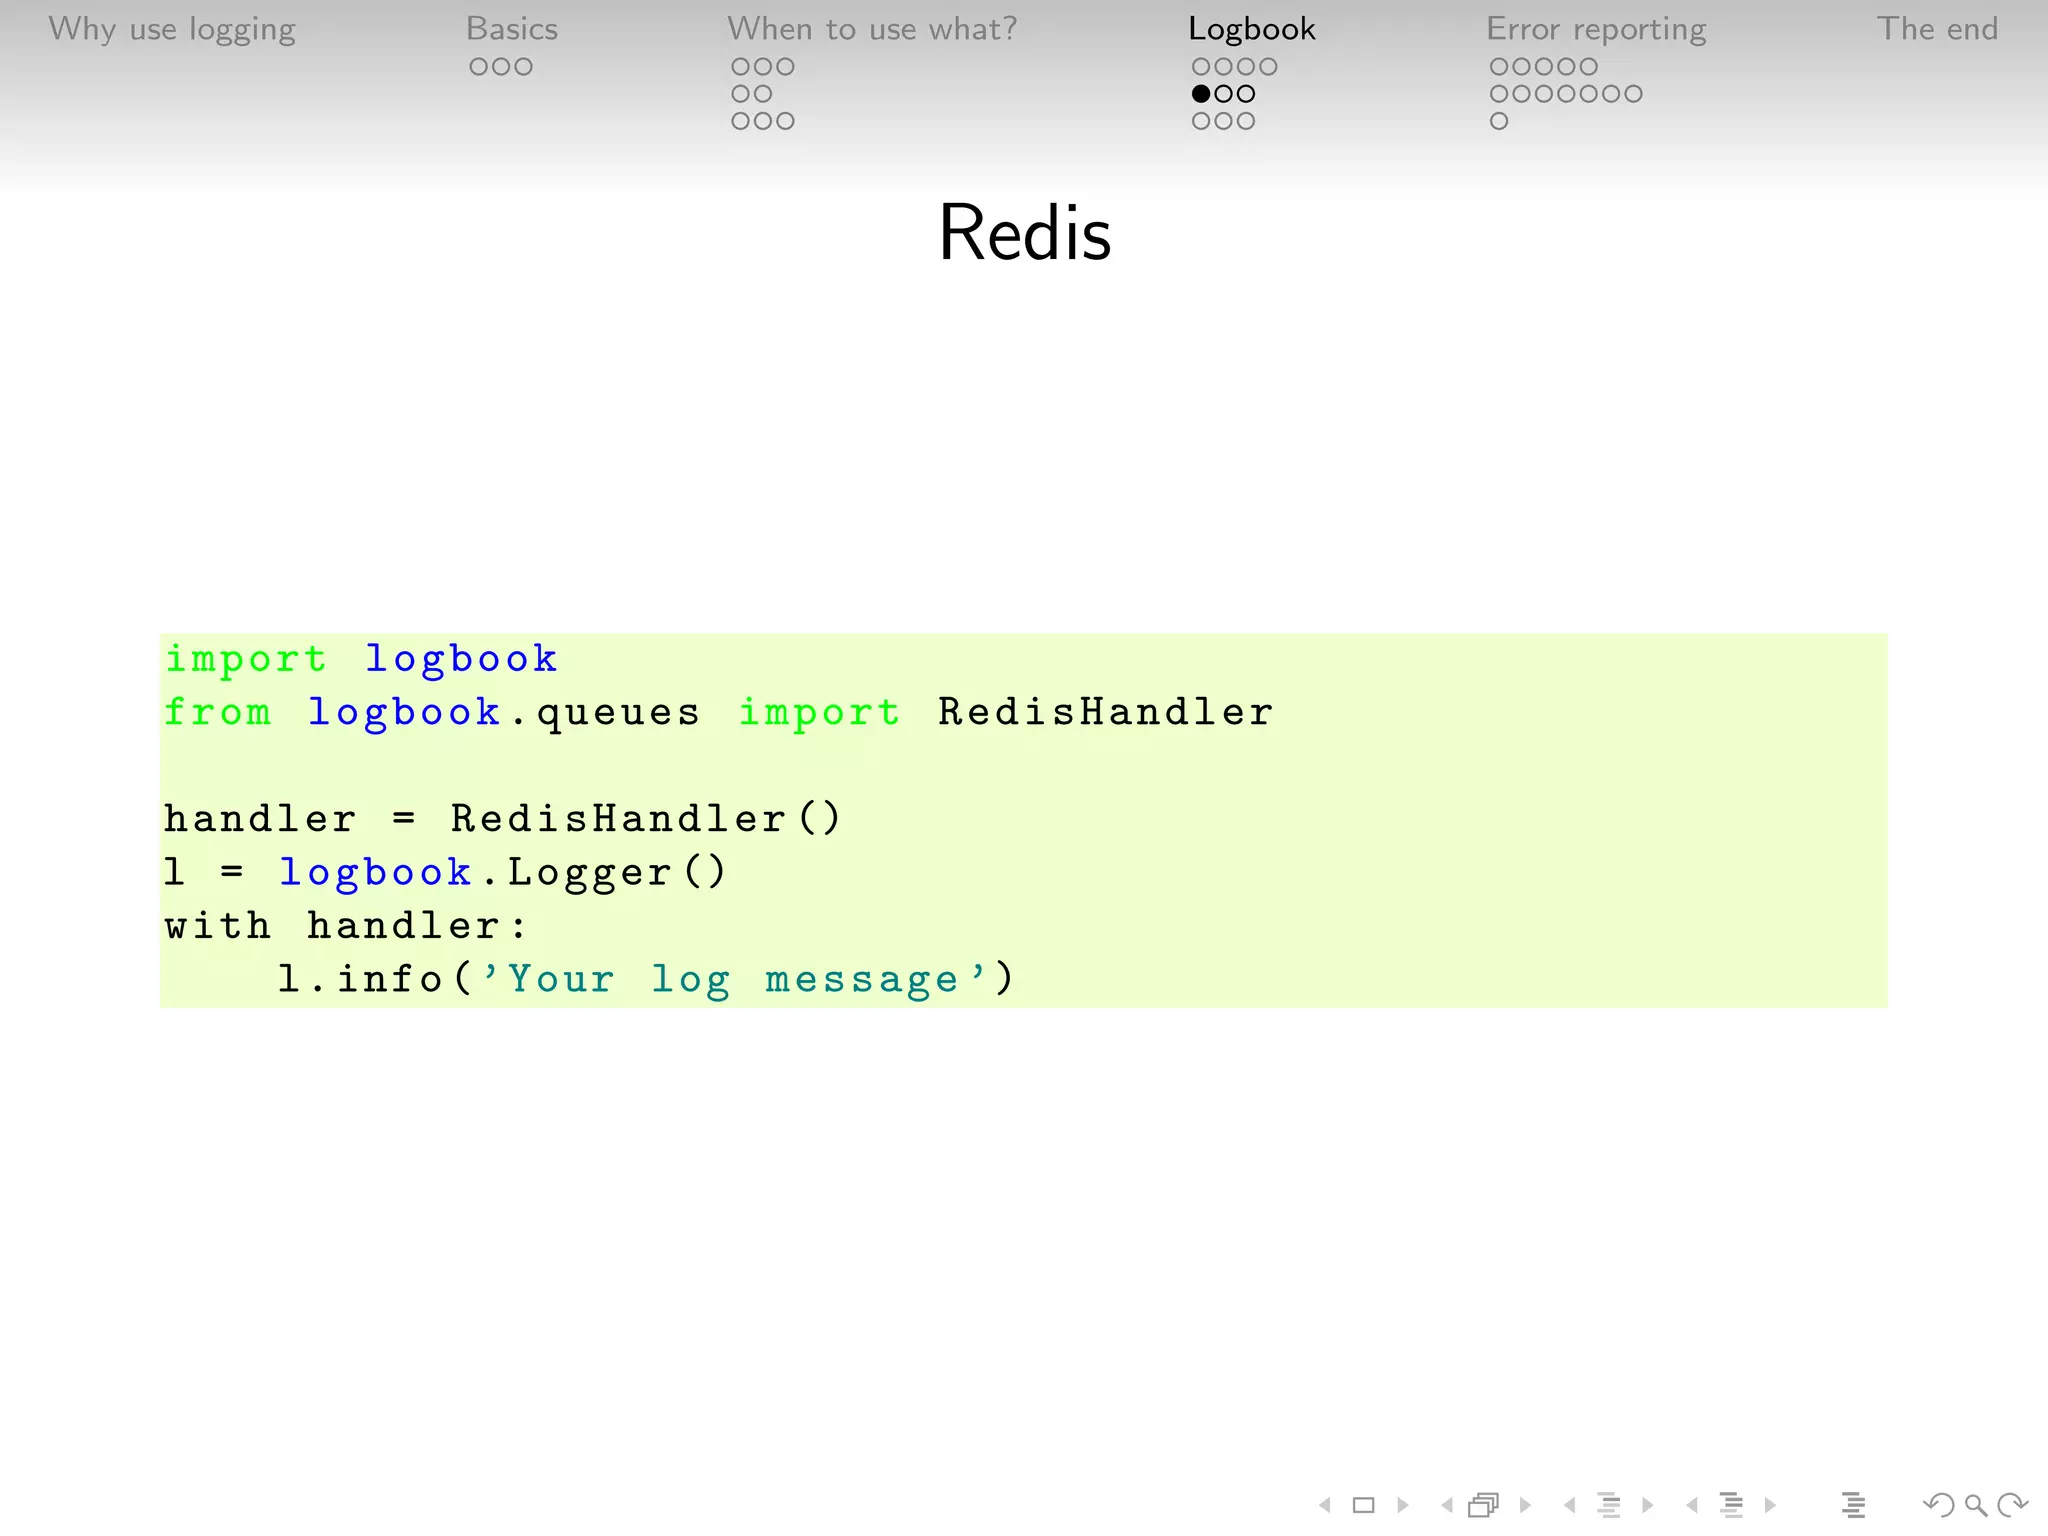Click the stacked frames navigation icon

point(1484,1504)
